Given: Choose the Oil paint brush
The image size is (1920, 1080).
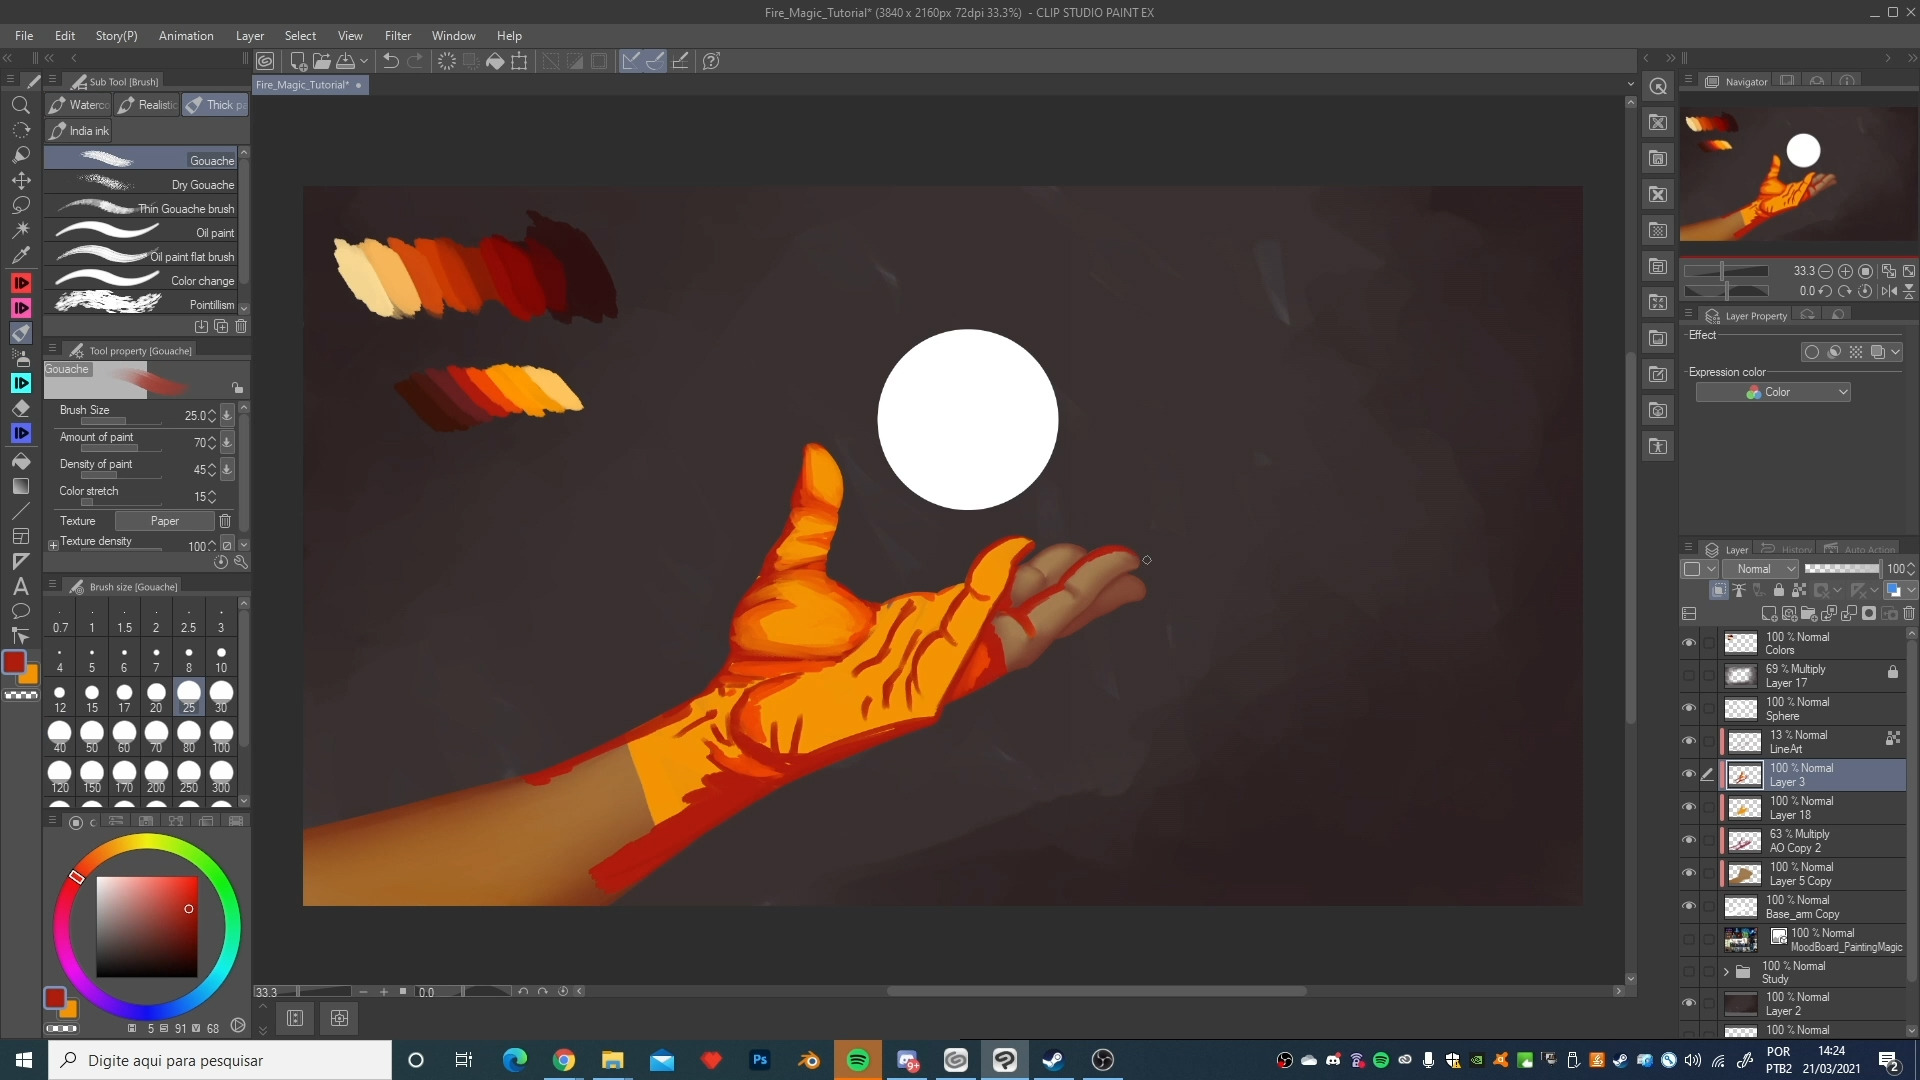Looking at the screenshot, I should click(145, 233).
